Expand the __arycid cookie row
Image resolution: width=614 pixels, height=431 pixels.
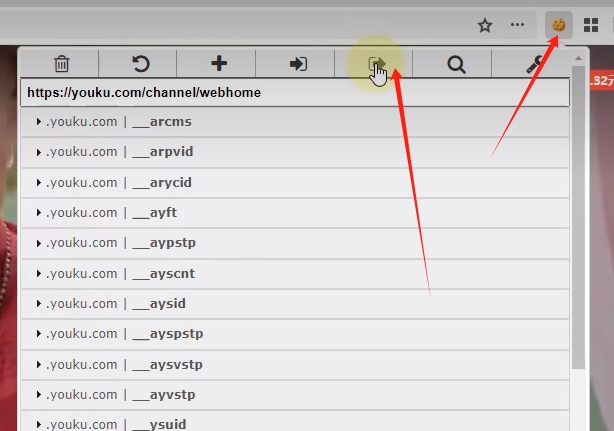(295, 183)
